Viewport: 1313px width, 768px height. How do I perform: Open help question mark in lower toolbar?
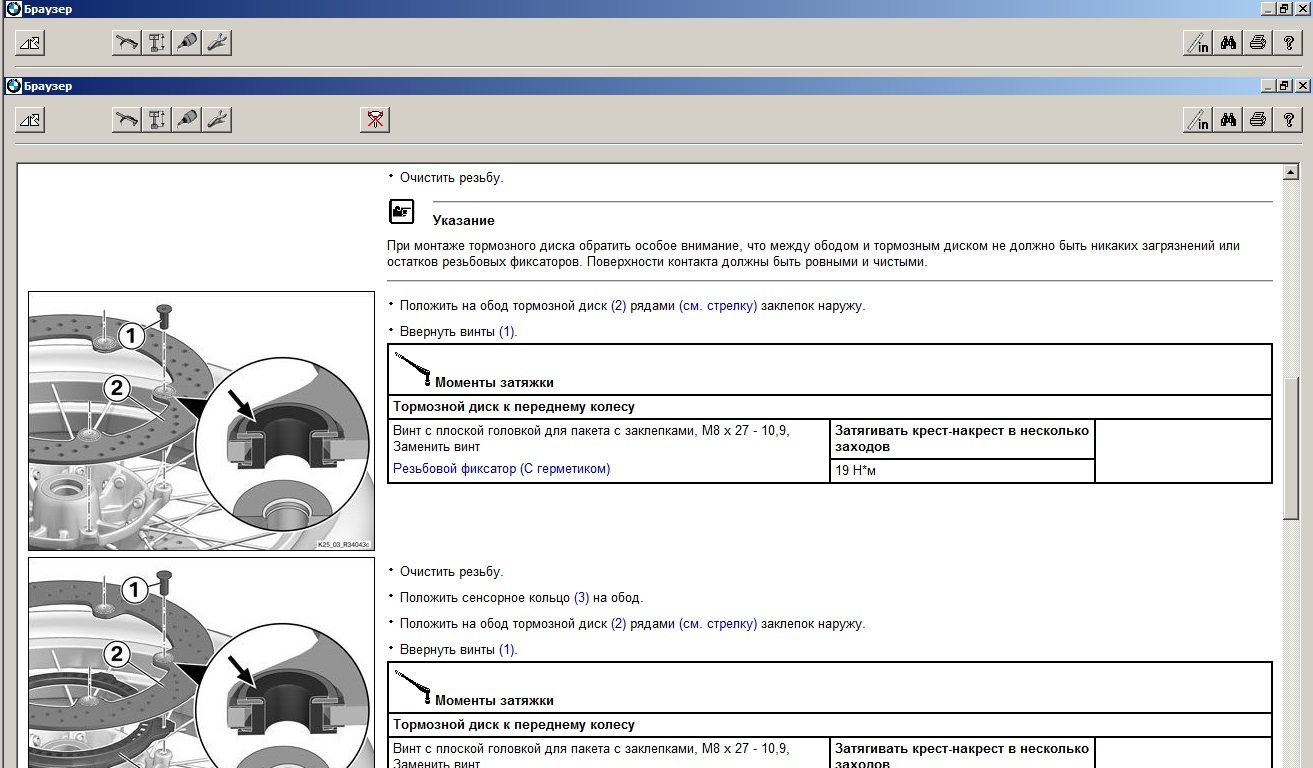pyautogui.click(x=1288, y=121)
